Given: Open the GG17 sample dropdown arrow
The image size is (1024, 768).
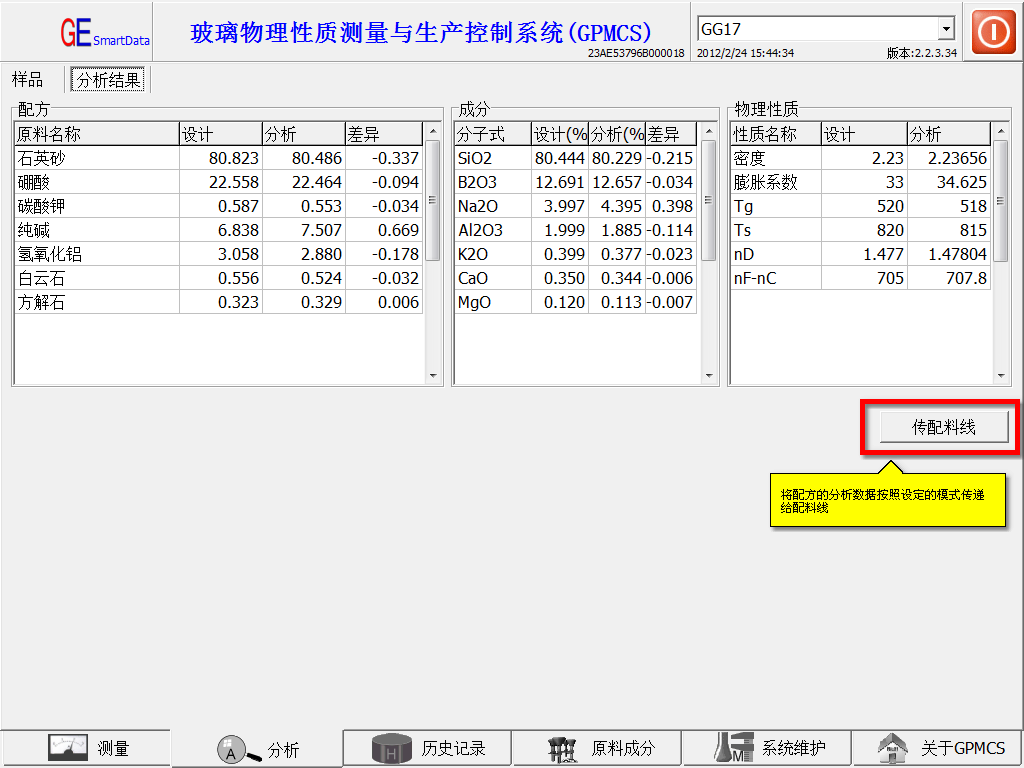Looking at the screenshot, I should point(946,29).
